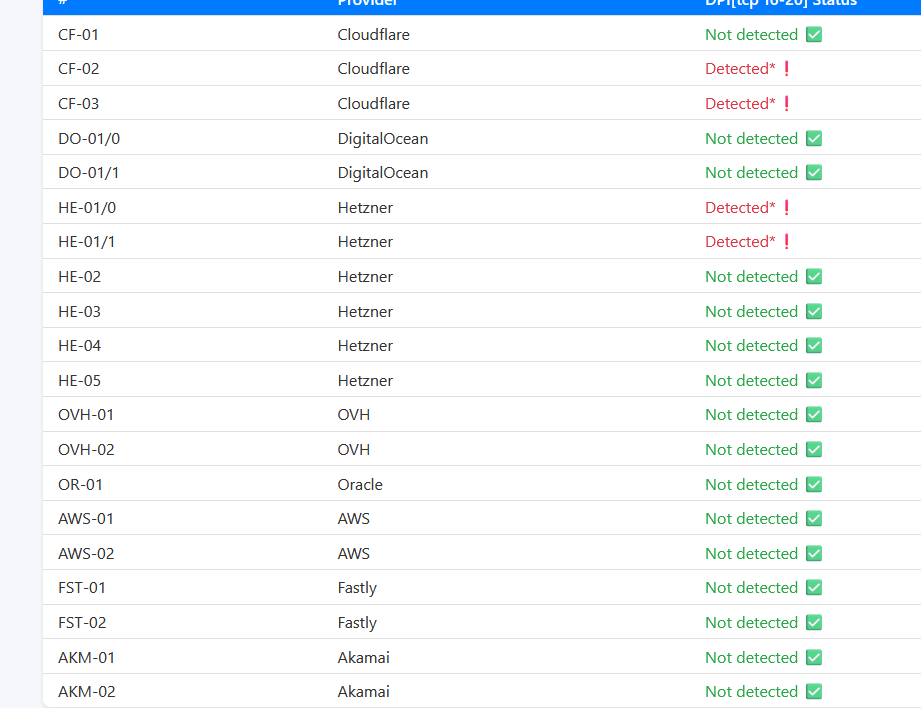921x708 pixels.
Task: Click the green checkmark in HE-03 row
Action: [814, 311]
